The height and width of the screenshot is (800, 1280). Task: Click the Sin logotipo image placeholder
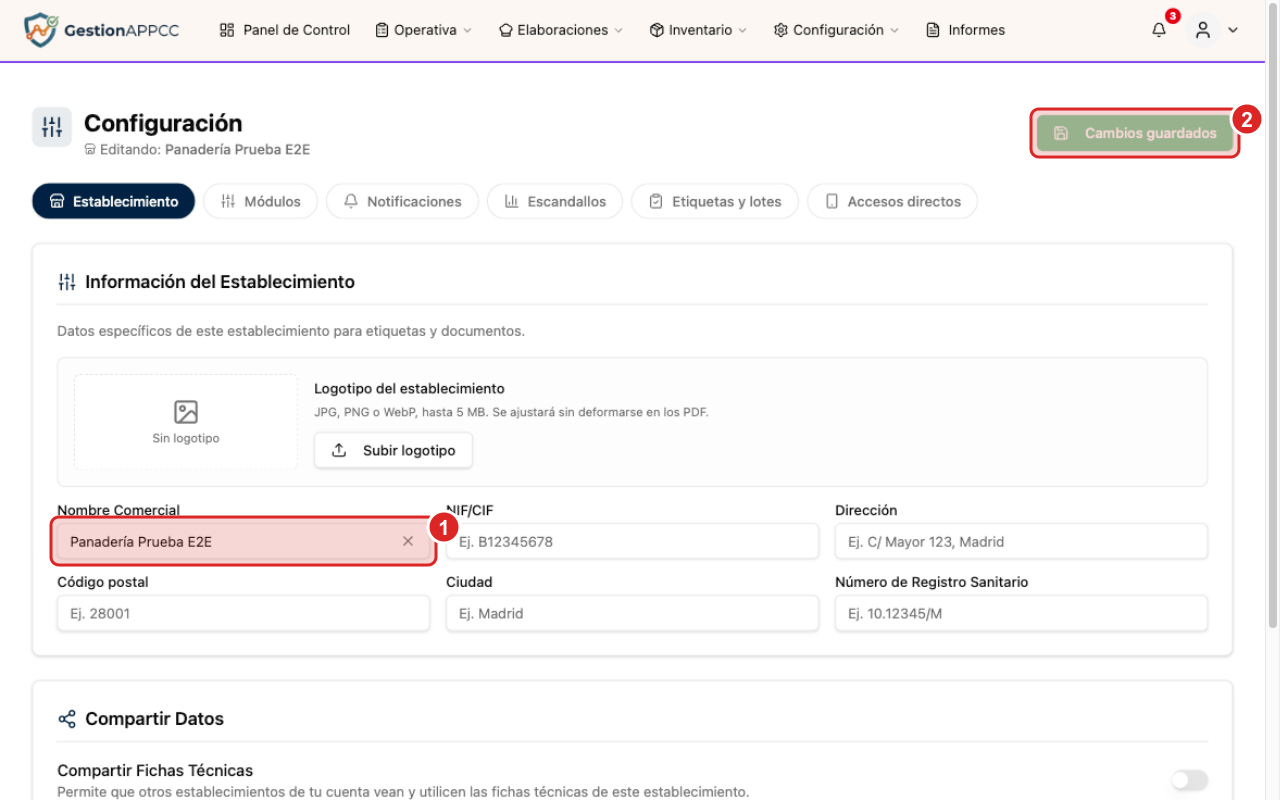coord(186,422)
